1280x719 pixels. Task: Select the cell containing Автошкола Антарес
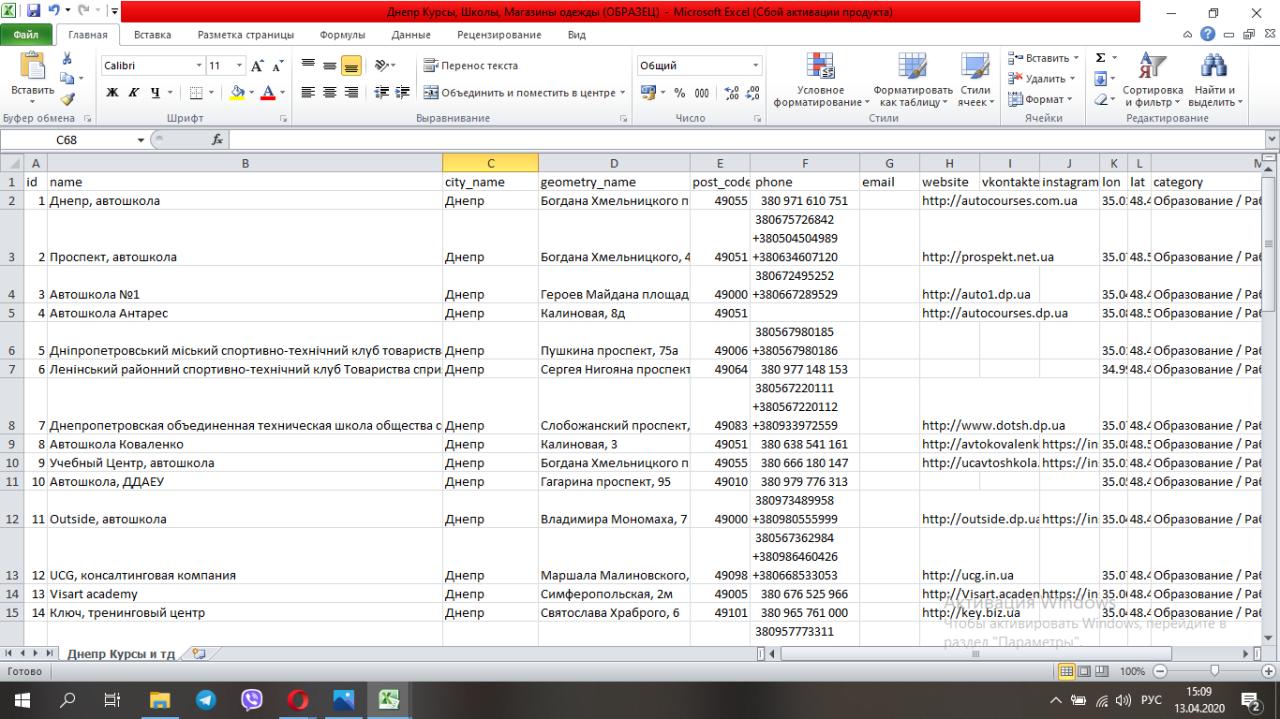tap(245, 313)
